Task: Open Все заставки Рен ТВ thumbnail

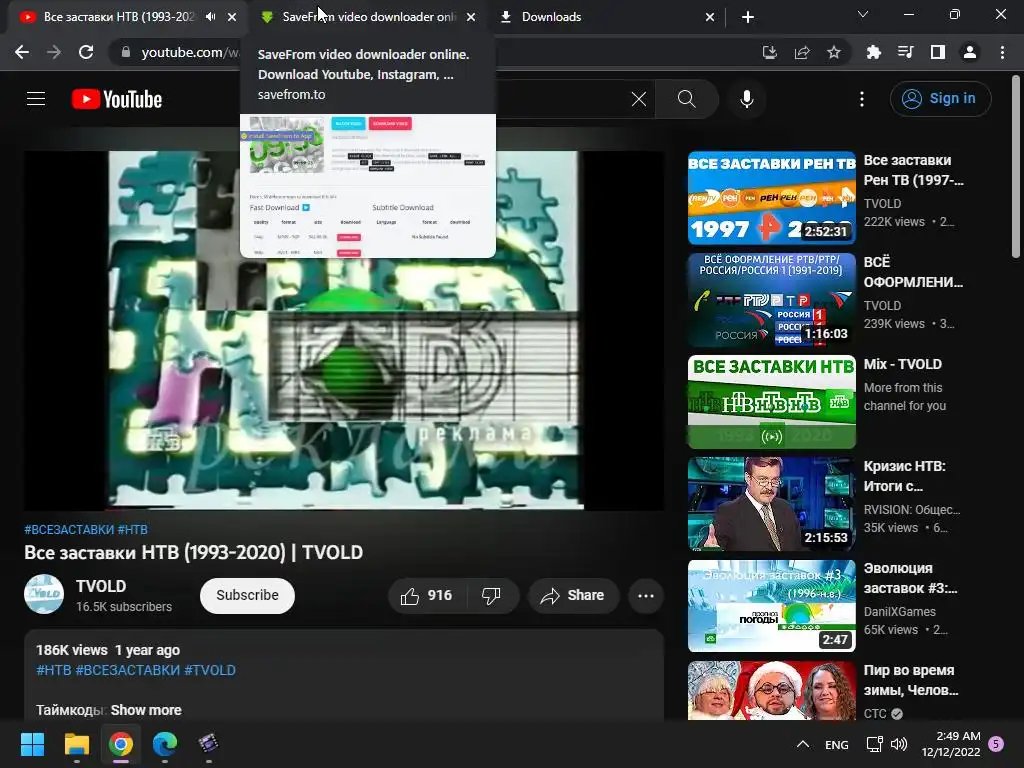Action: (771, 198)
